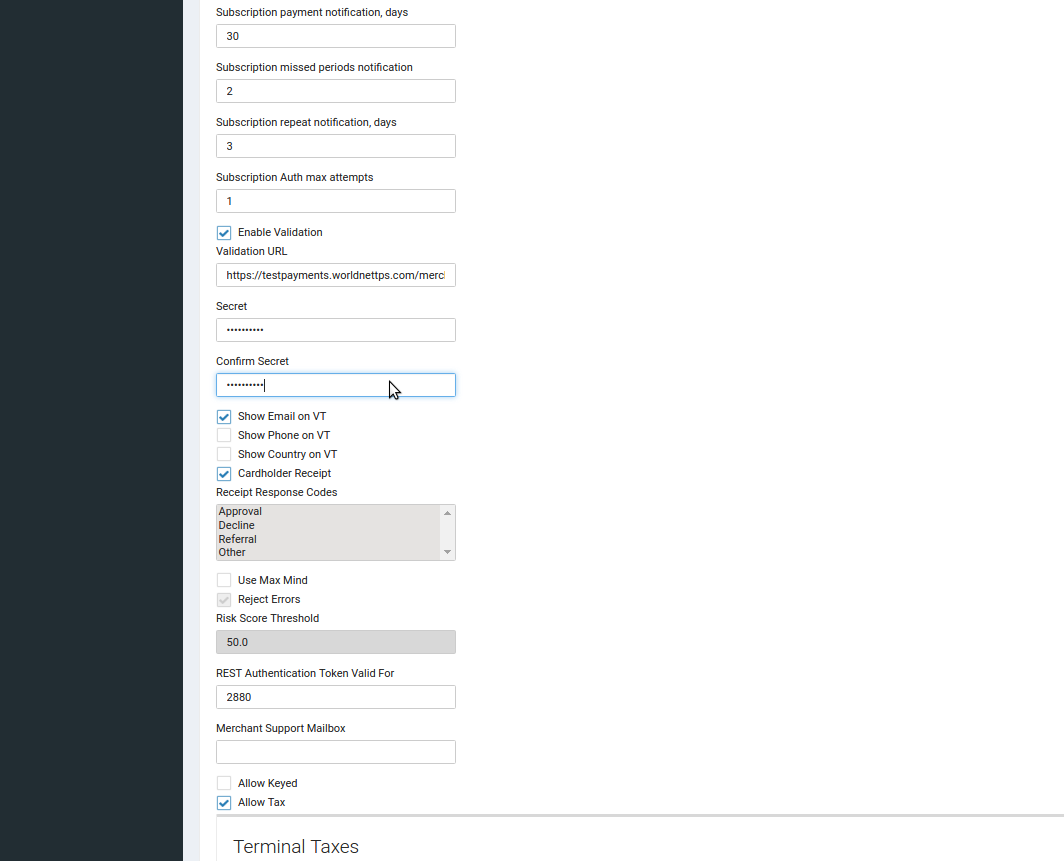This screenshot has width=1064, height=861.
Task: Click into the Validation URL field
Action: [x=335, y=275]
